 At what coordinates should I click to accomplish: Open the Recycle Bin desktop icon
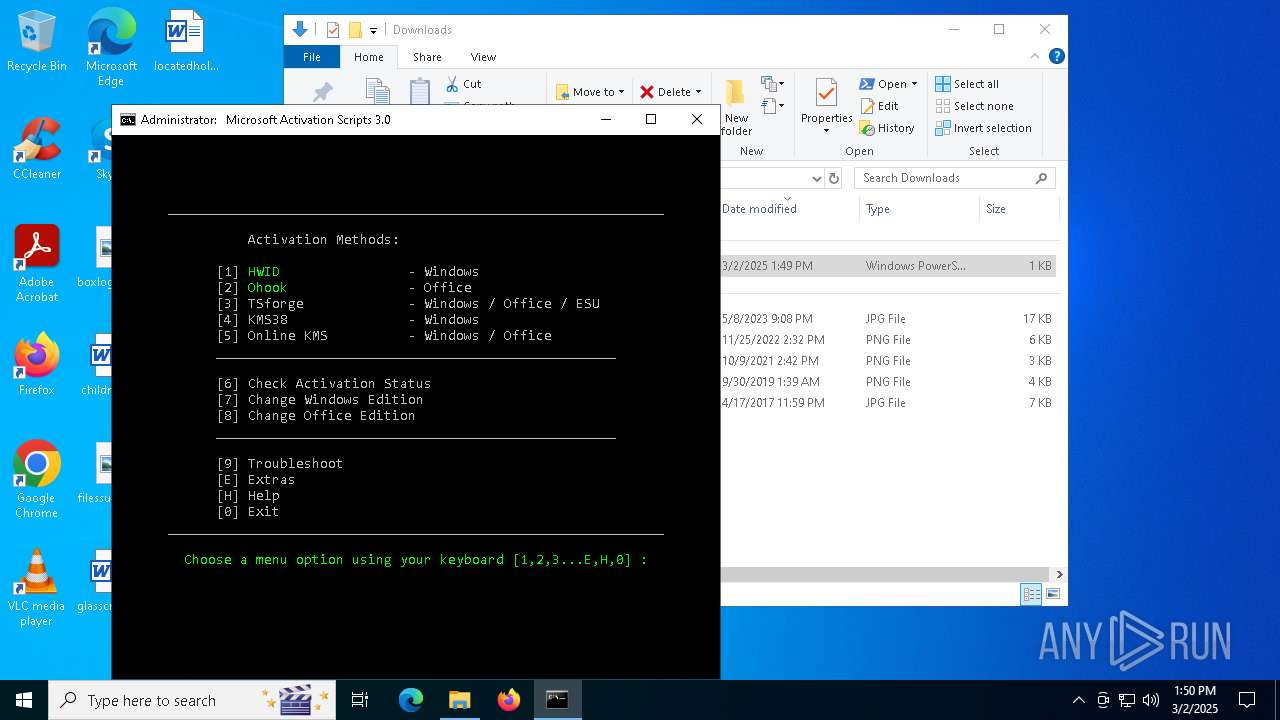pyautogui.click(x=36, y=42)
